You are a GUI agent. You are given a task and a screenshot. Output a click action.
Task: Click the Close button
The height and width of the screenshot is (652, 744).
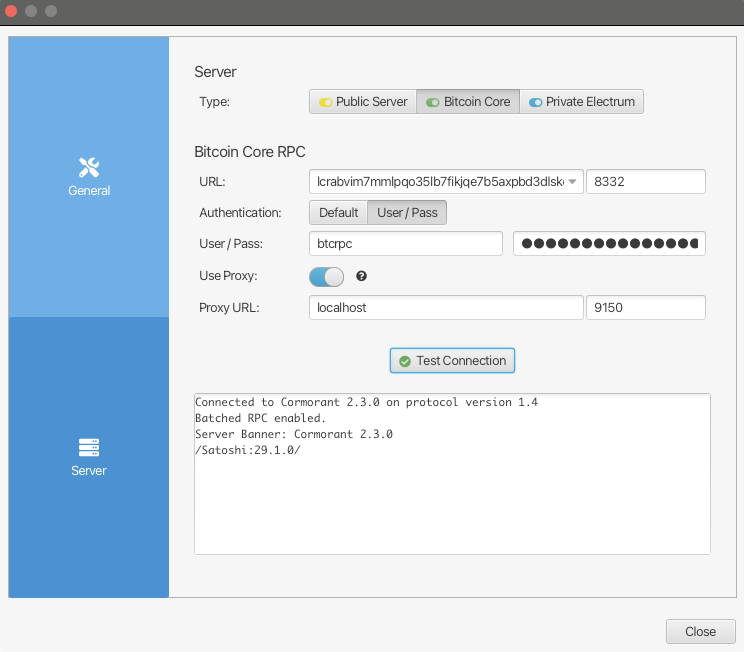coord(700,631)
